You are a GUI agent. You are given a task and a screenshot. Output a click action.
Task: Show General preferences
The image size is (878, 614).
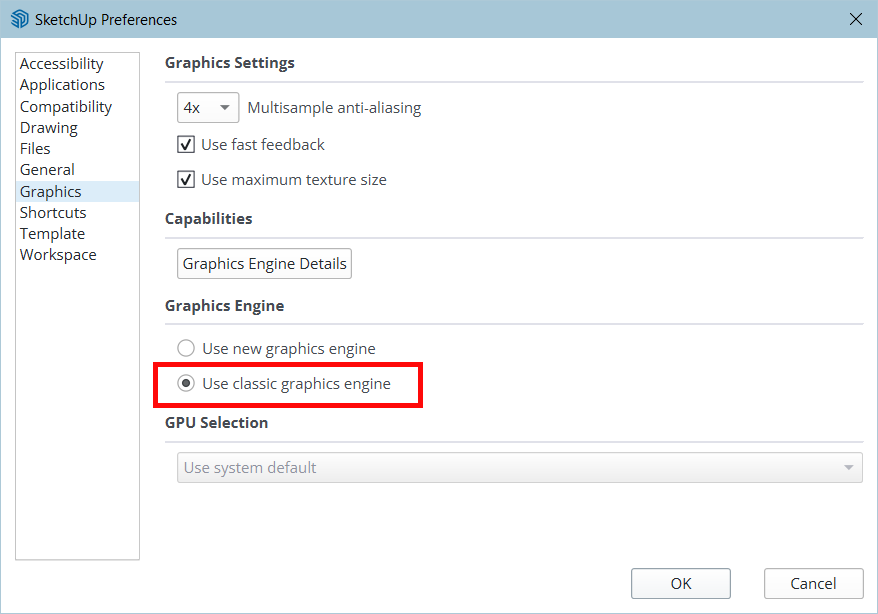point(47,170)
